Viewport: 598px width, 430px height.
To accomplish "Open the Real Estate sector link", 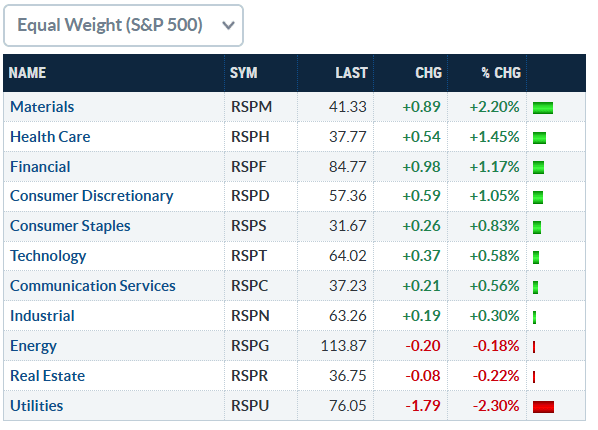I will tap(47, 376).
